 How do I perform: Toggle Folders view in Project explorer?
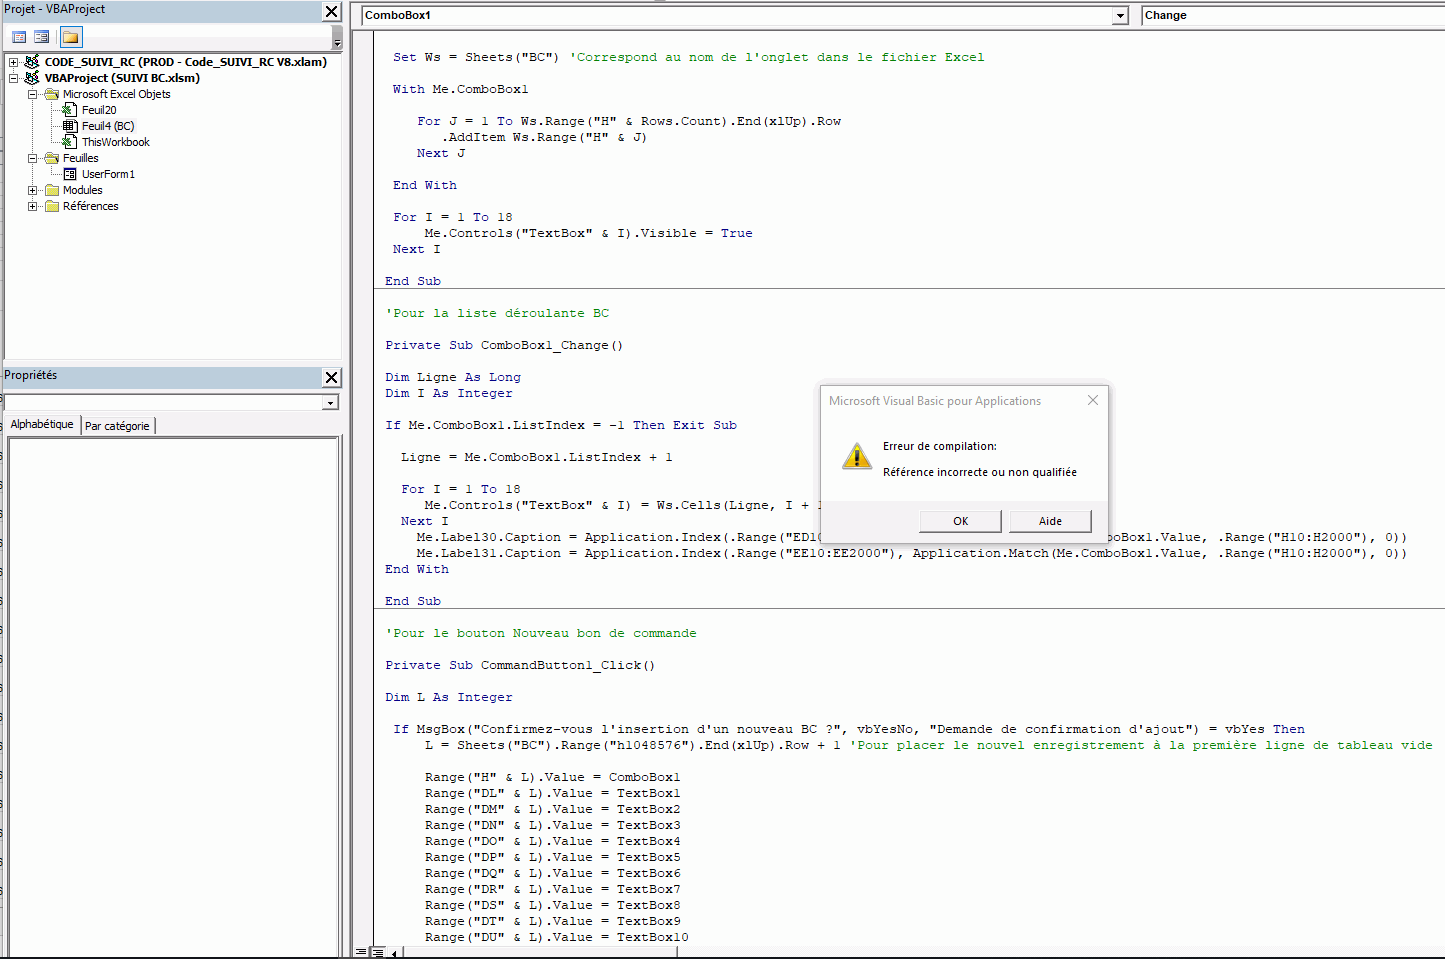click(70, 37)
